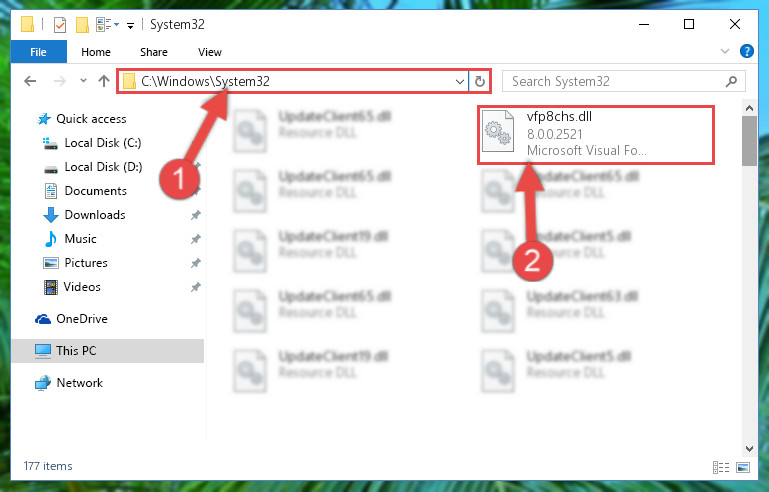Unpin Downloads from Quick access
The height and width of the screenshot is (492, 769).
(x=196, y=215)
